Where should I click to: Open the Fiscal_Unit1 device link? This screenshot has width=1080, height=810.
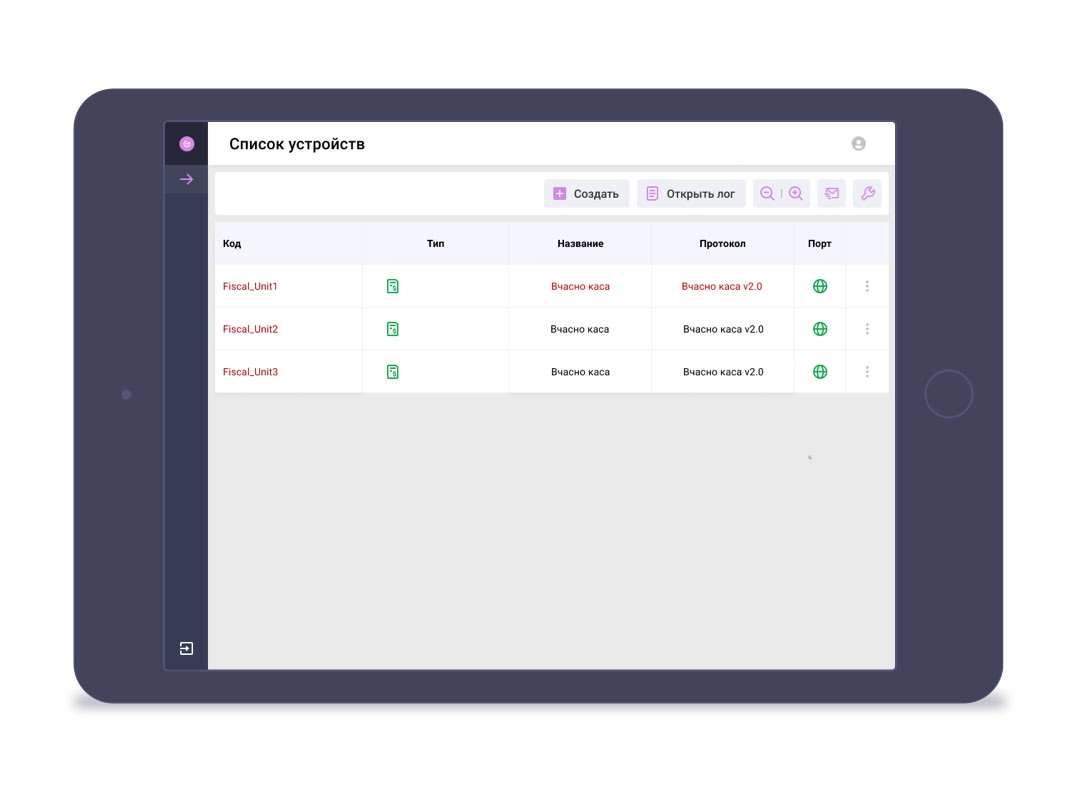[250, 287]
